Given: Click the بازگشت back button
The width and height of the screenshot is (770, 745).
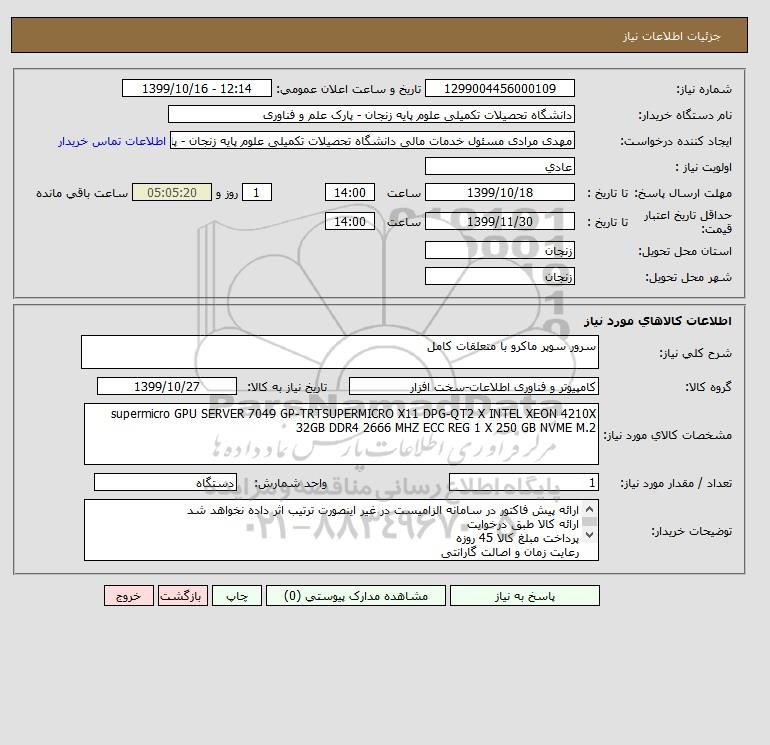Looking at the screenshot, I should click(x=183, y=596).
